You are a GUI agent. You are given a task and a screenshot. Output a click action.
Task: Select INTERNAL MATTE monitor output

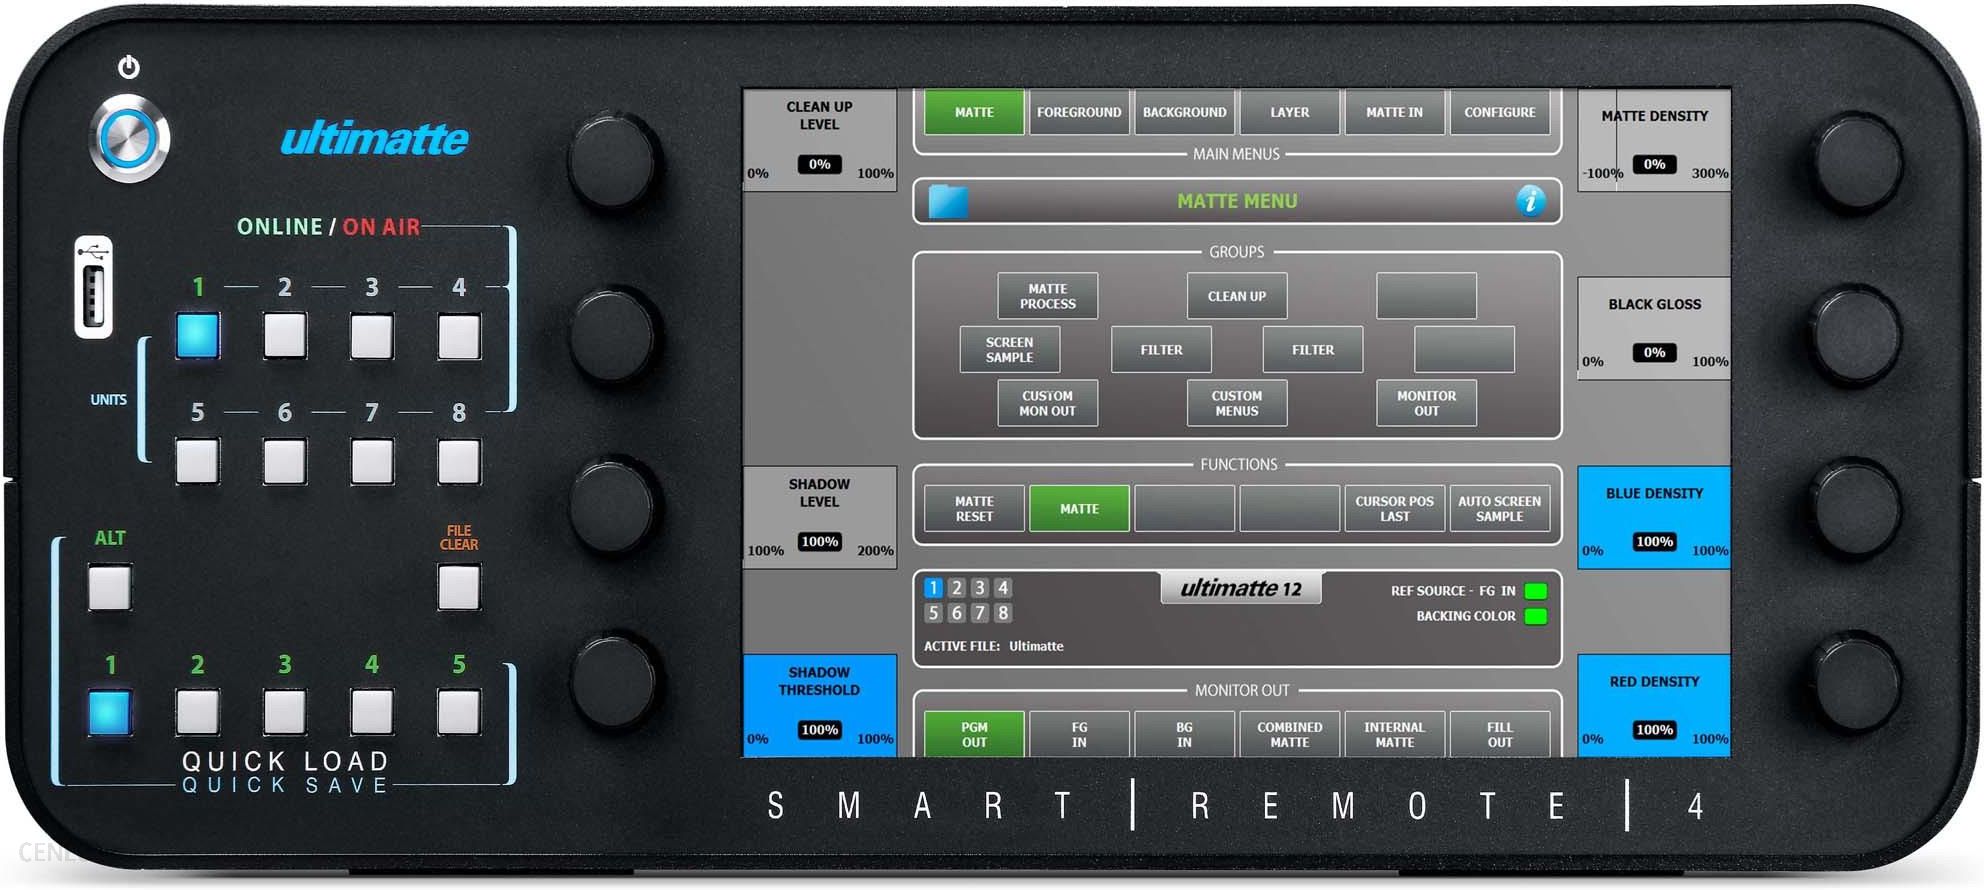1394,734
